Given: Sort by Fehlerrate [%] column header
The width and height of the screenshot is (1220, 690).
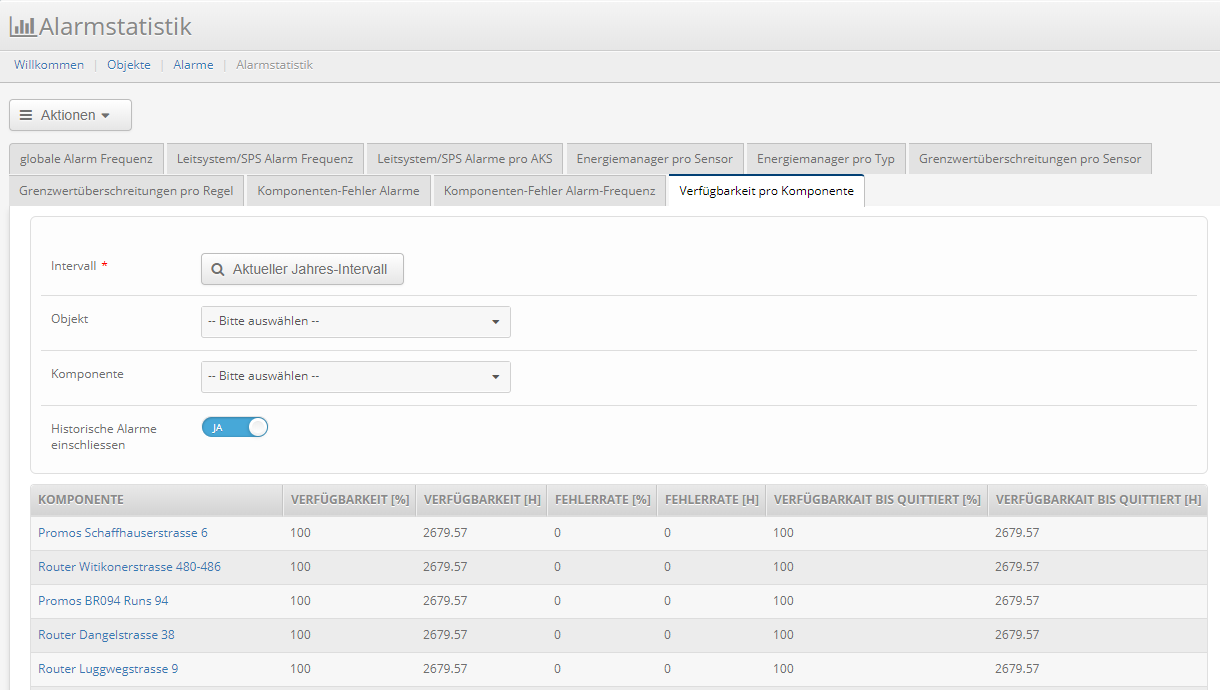Looking at the screenshot, I should (x=602, y=500).
